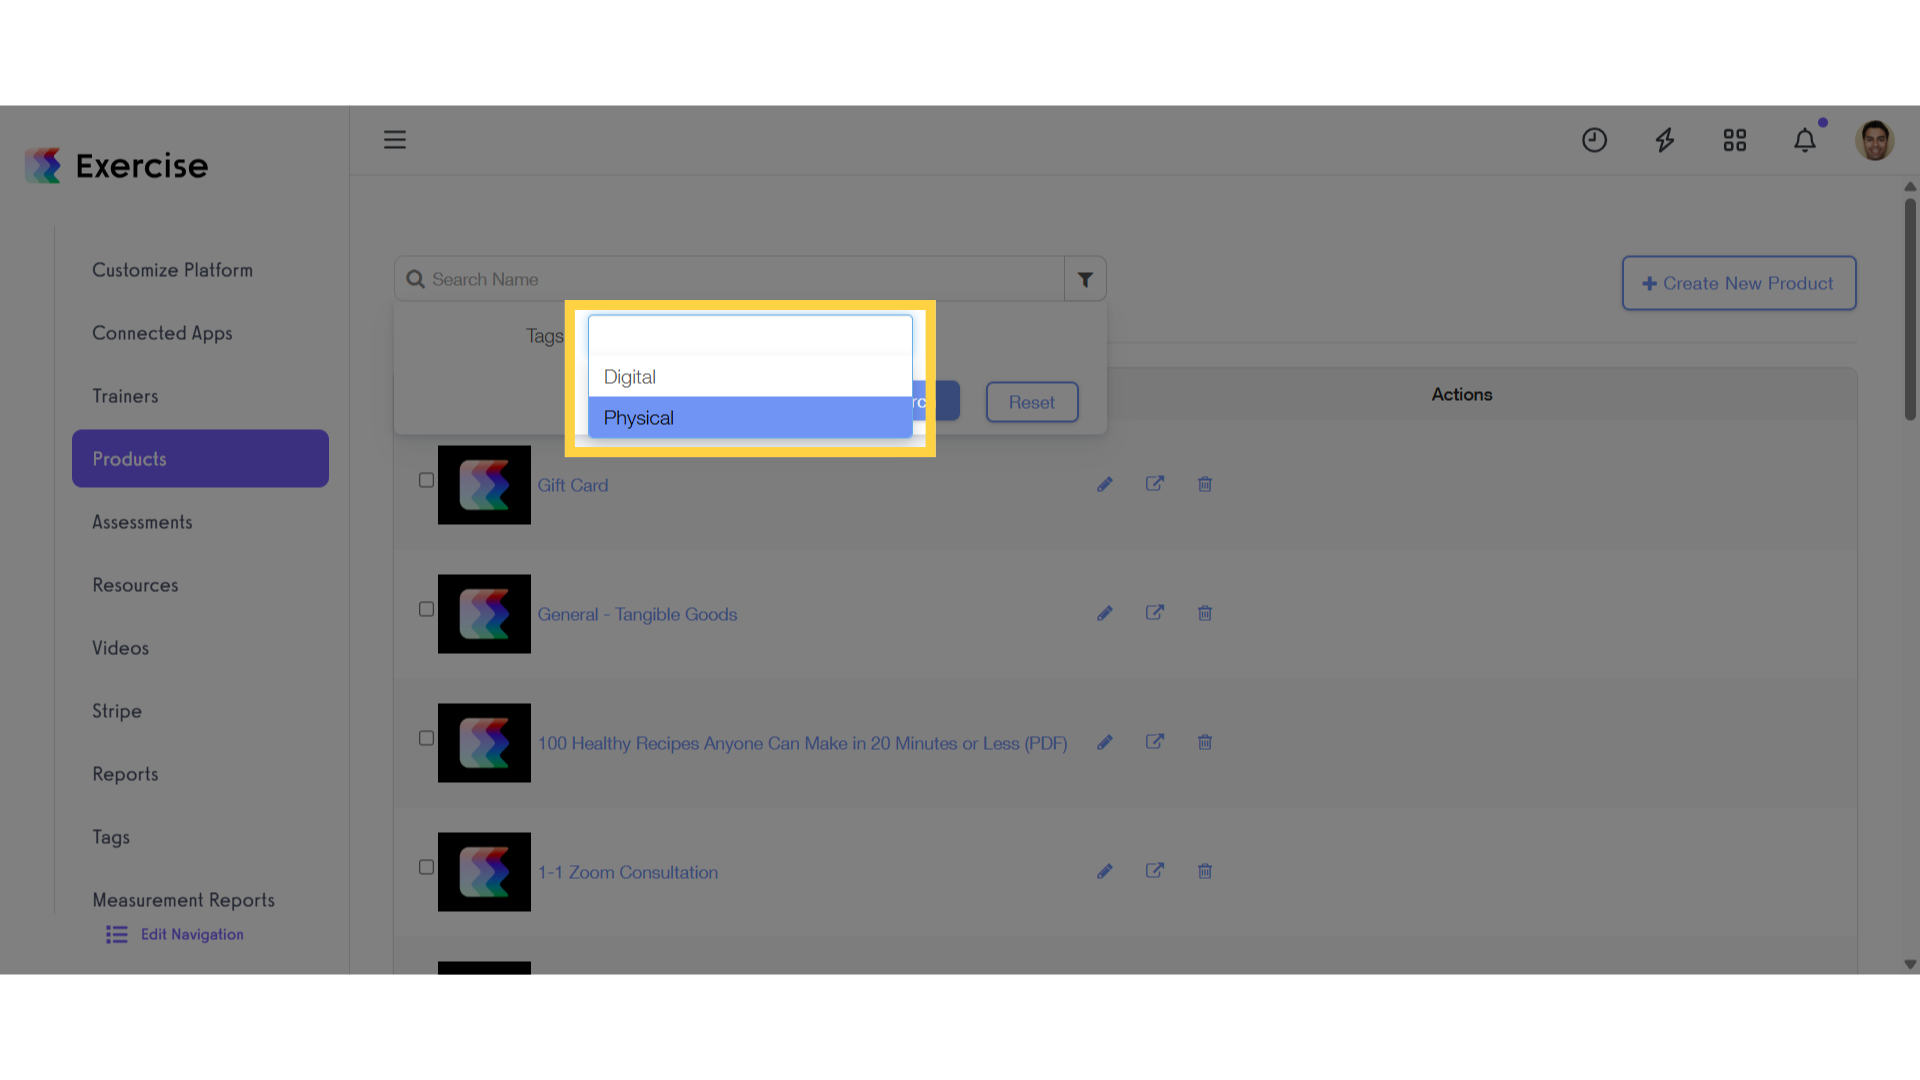Edit the Gift Card product via pencil icon

click(x=1105, y=484)
